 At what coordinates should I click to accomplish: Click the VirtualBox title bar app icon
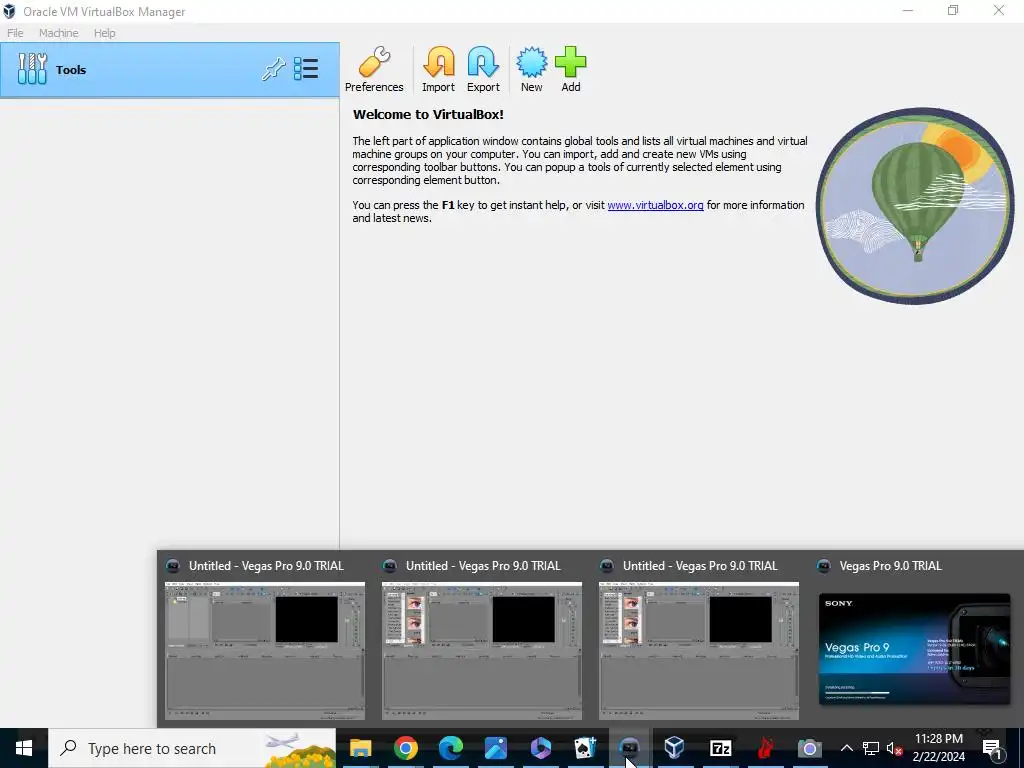[9, 11]
